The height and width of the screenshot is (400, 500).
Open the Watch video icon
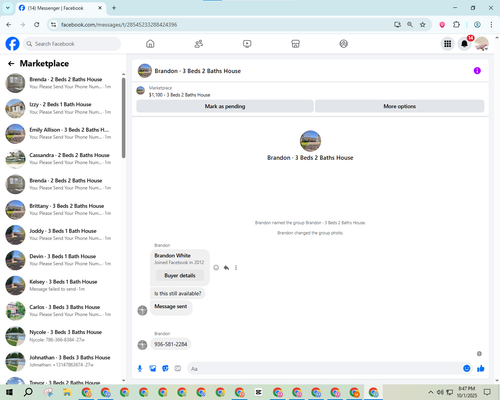247,44
